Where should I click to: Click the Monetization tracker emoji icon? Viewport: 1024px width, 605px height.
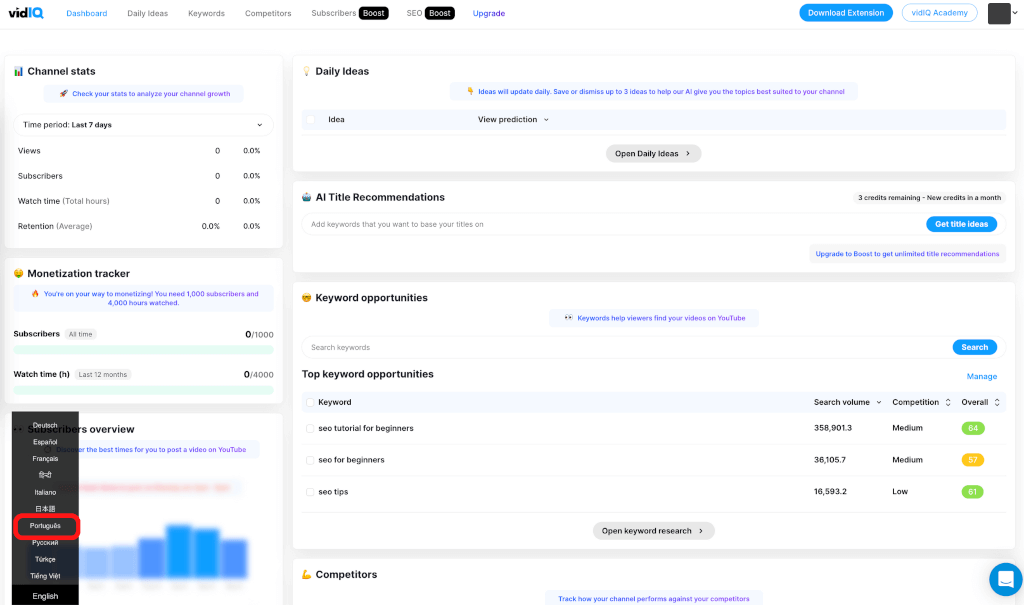click(18, 274)
